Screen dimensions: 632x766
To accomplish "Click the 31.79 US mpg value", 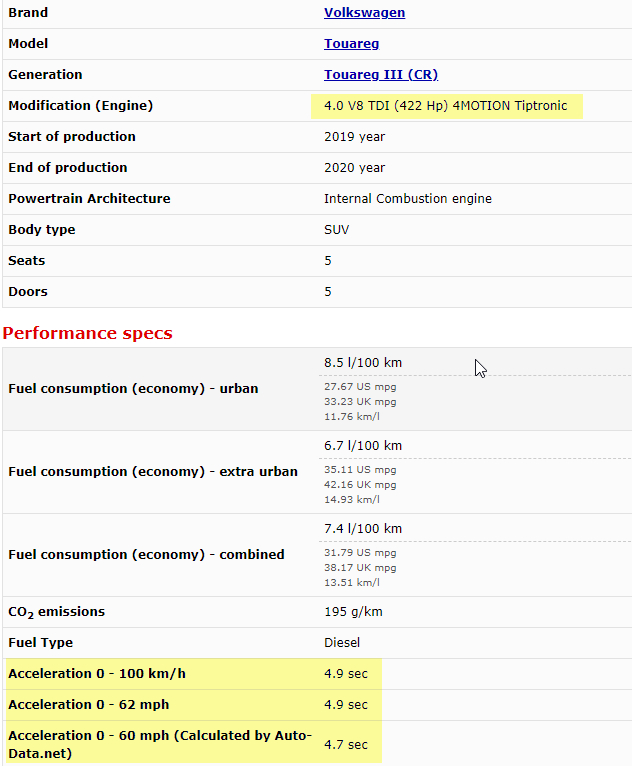I will click(360, 553).
